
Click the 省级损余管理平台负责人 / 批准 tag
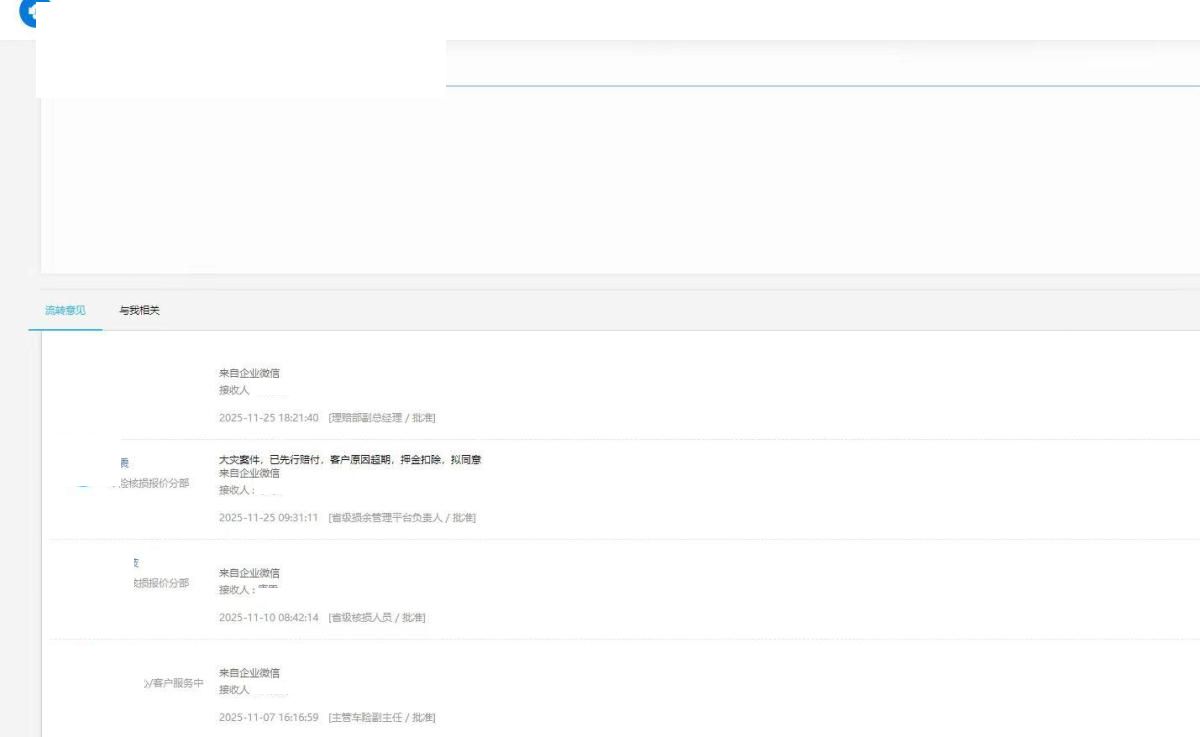pos(401,517)
